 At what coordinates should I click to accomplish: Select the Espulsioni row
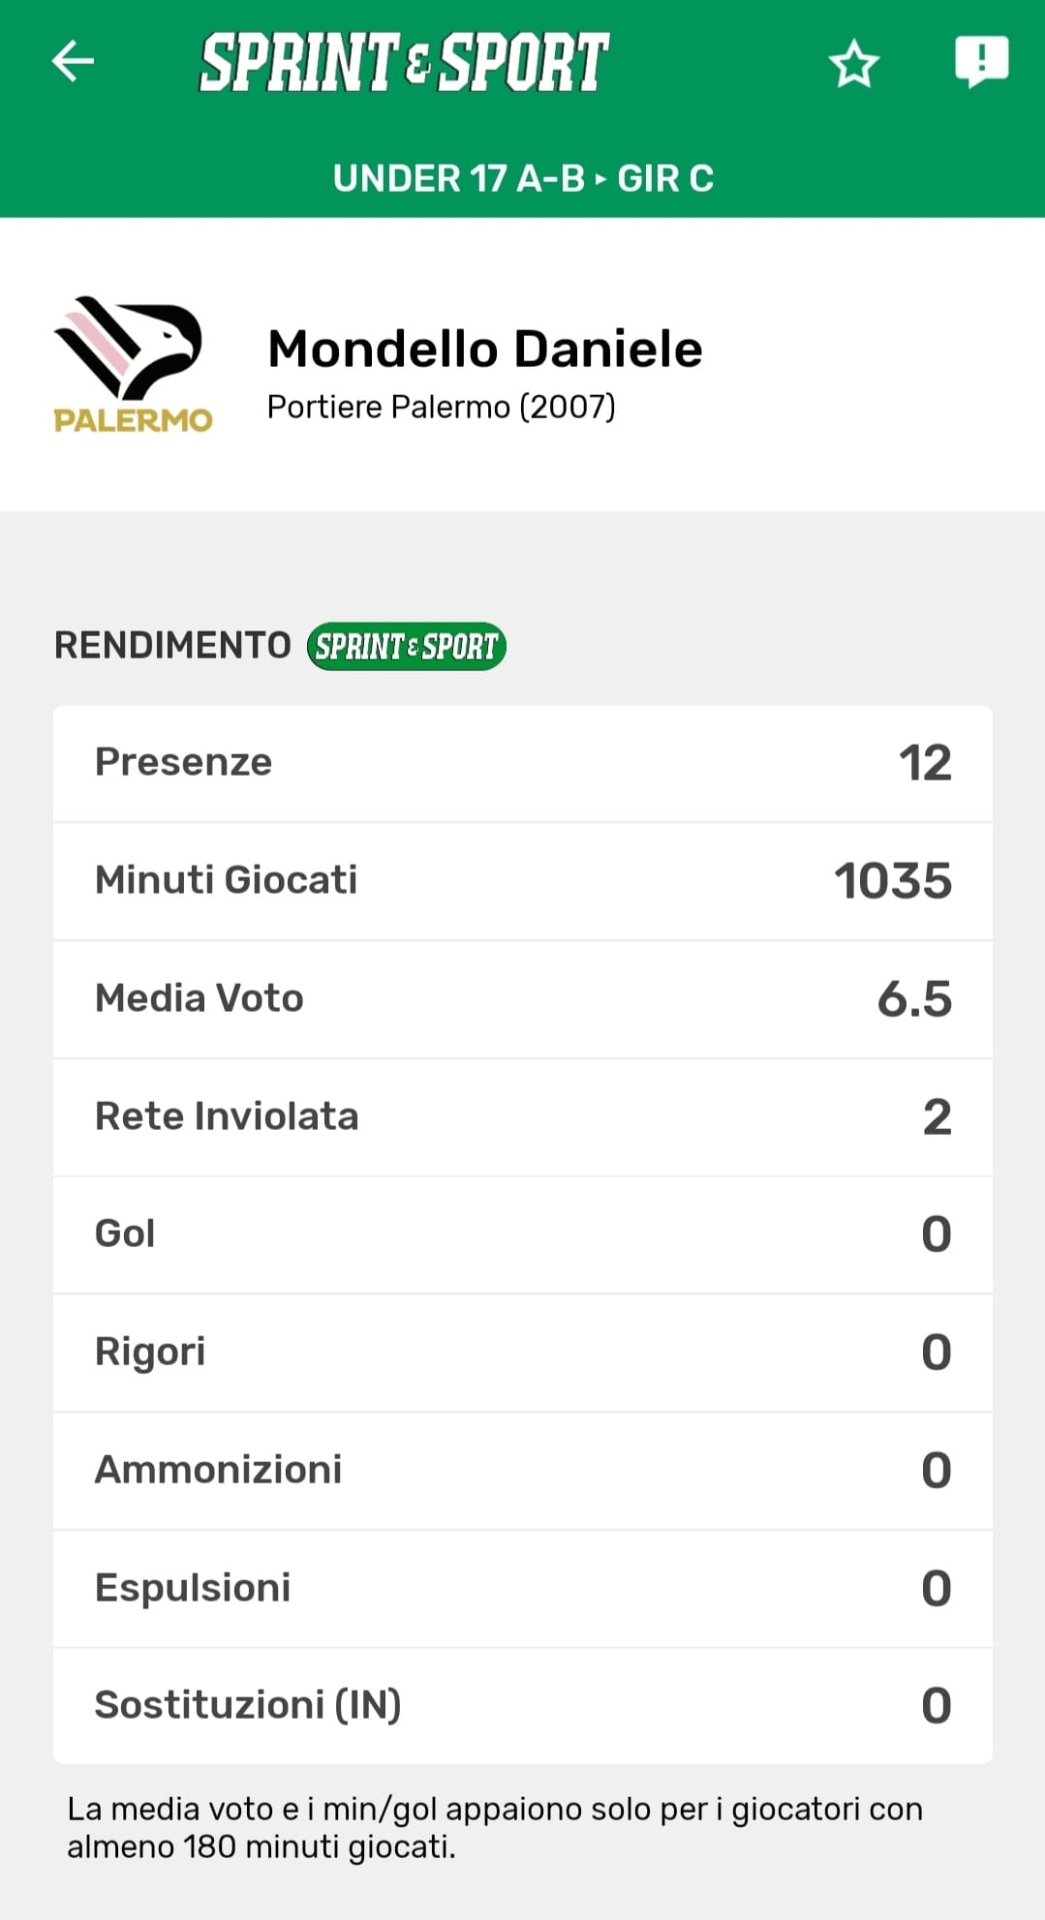pyautogui.click(x=522, y=1589)
